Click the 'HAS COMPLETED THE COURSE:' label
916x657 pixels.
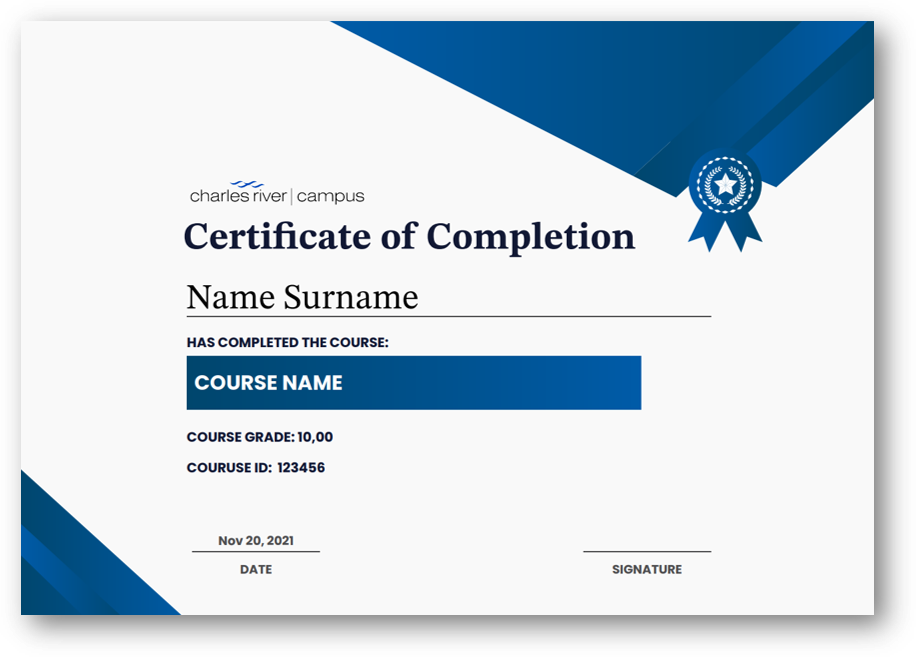tap(287, 342)
